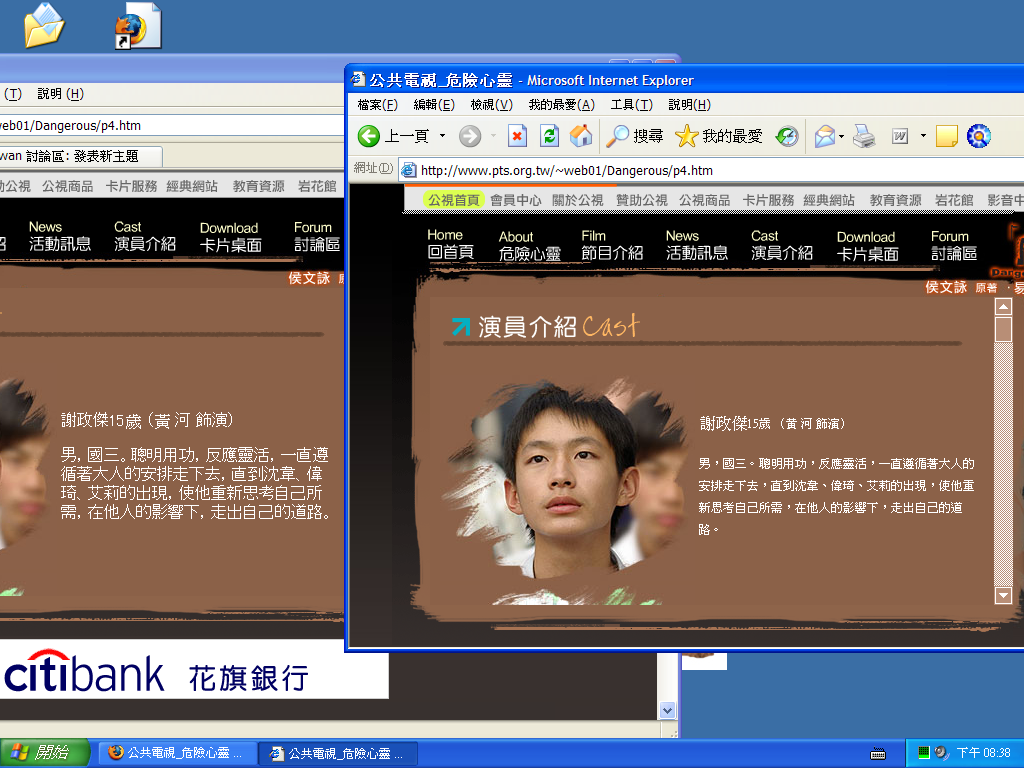Click the Print icon in IE toolbar
The width and height of the screenshot is (1024, 768).
coord(864,136)
